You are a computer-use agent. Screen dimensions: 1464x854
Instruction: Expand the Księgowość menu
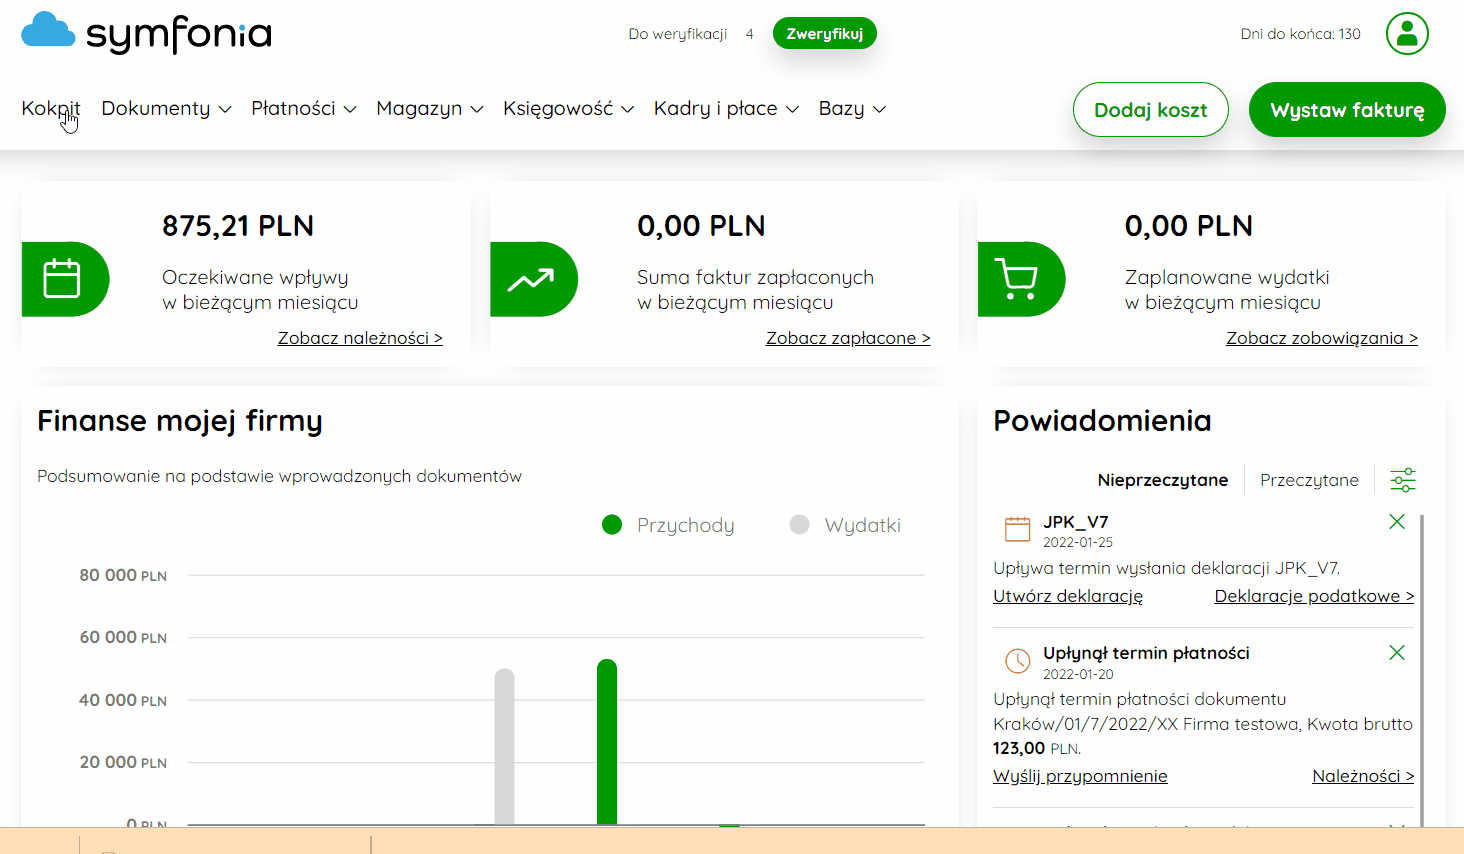[x=568, y=108]
